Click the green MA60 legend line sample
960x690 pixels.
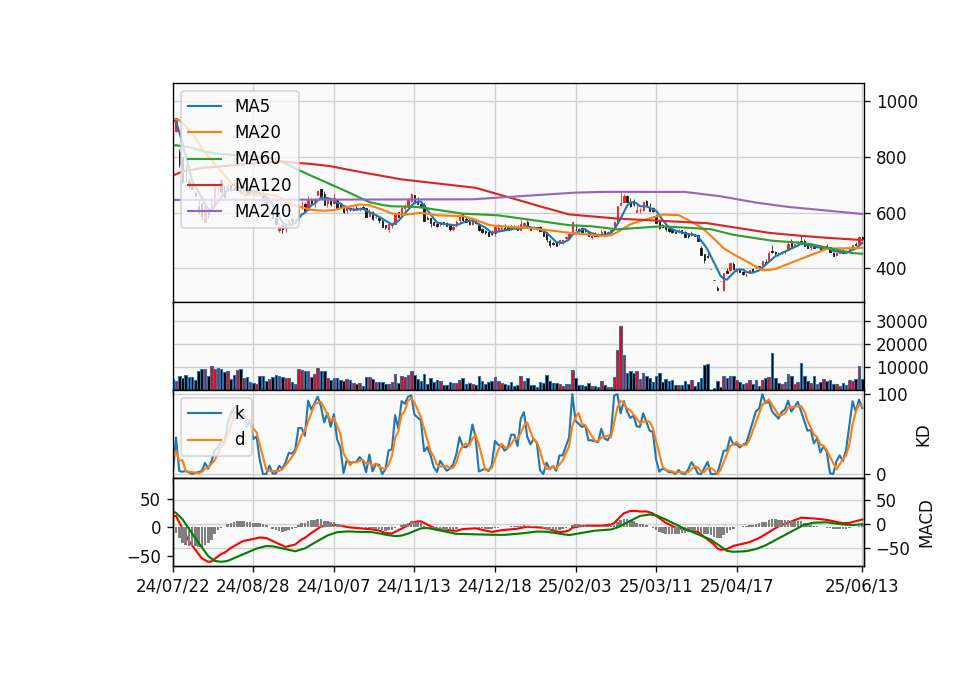pos(204,159)
